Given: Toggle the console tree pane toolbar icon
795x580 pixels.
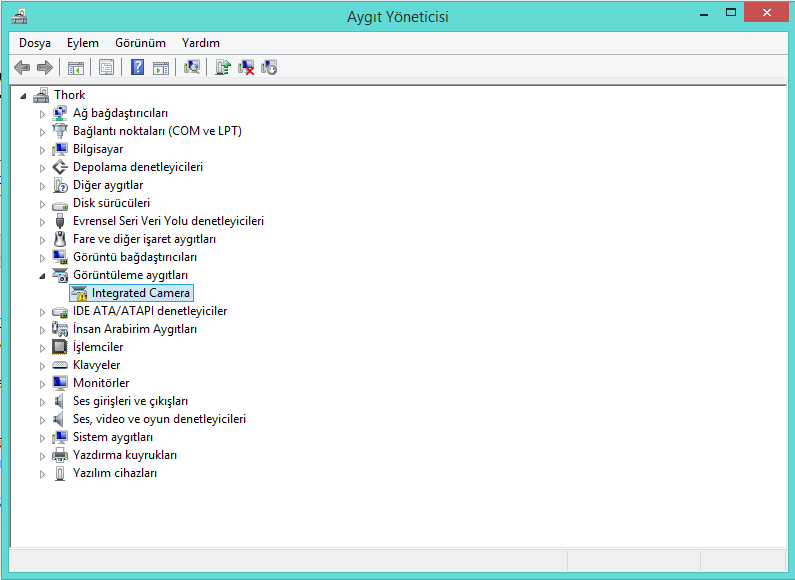Looking at the screenshot, I should pyautogui.click(x=76, y=67).
